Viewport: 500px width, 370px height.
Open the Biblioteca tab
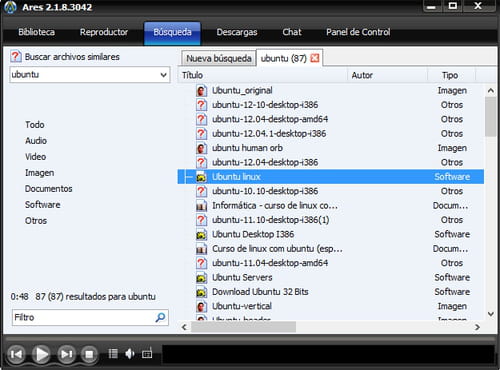36,32
